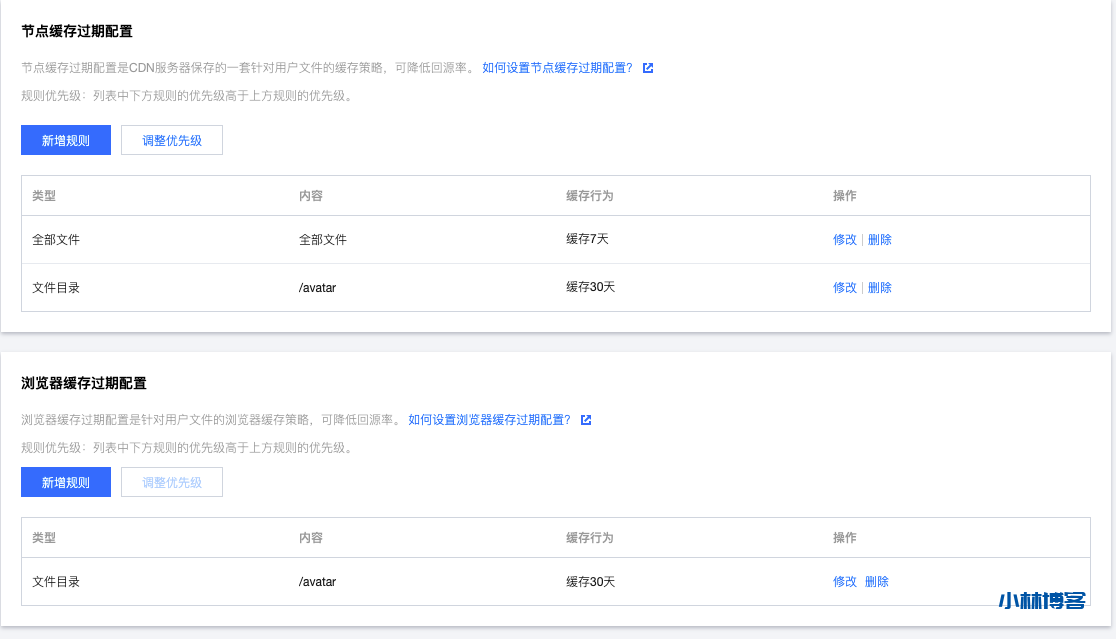
Task: Click 删除 for the /avatar browser cache rule
Action: [x=879, y=581]
